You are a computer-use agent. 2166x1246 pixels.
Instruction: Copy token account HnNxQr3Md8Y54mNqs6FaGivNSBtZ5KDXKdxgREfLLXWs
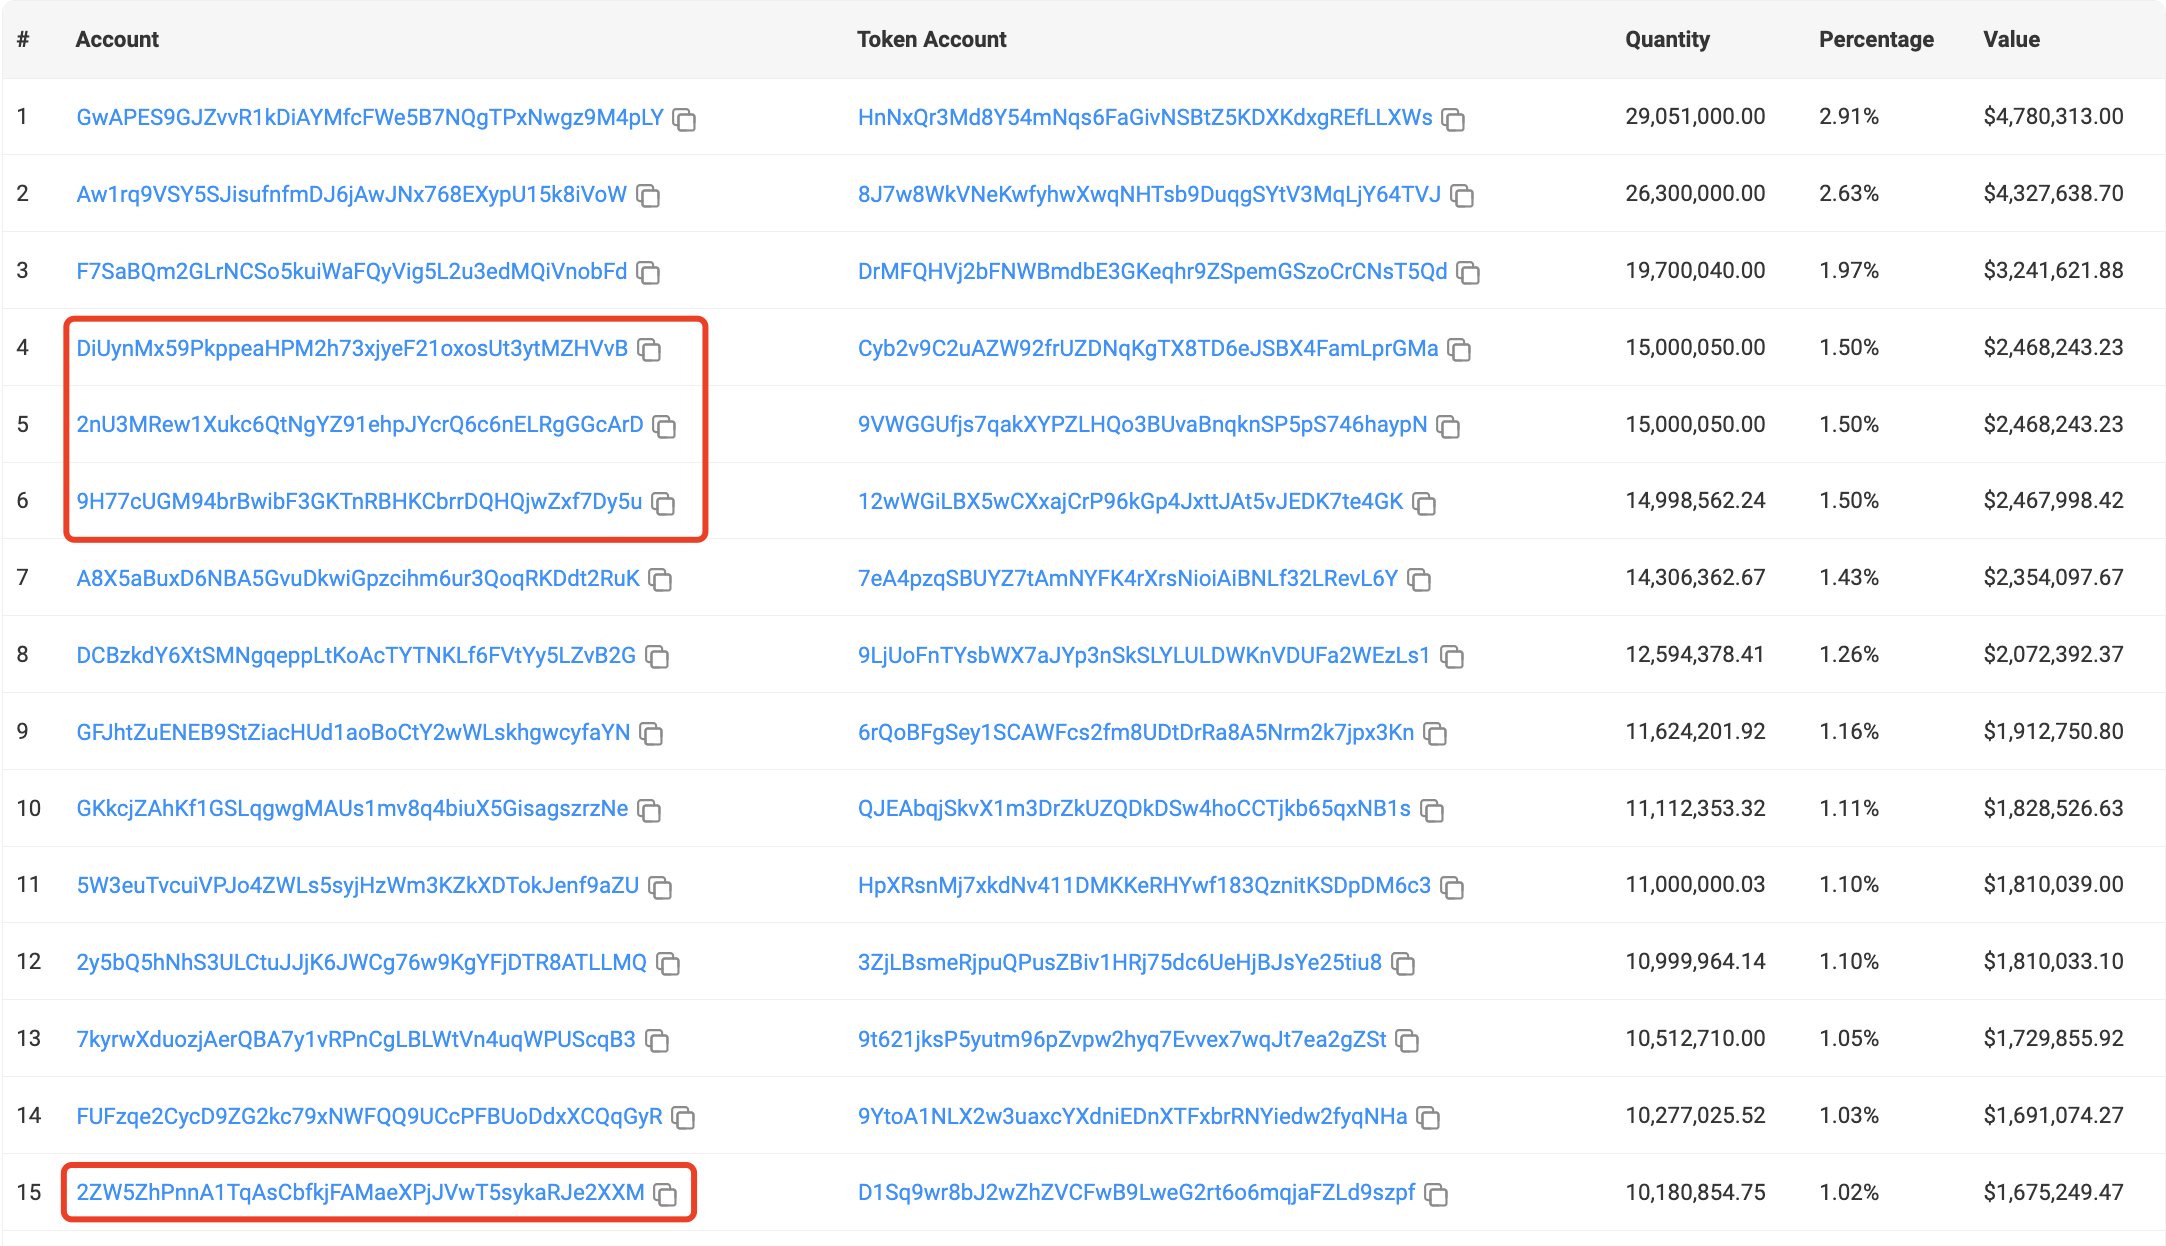pos(1453,119)
